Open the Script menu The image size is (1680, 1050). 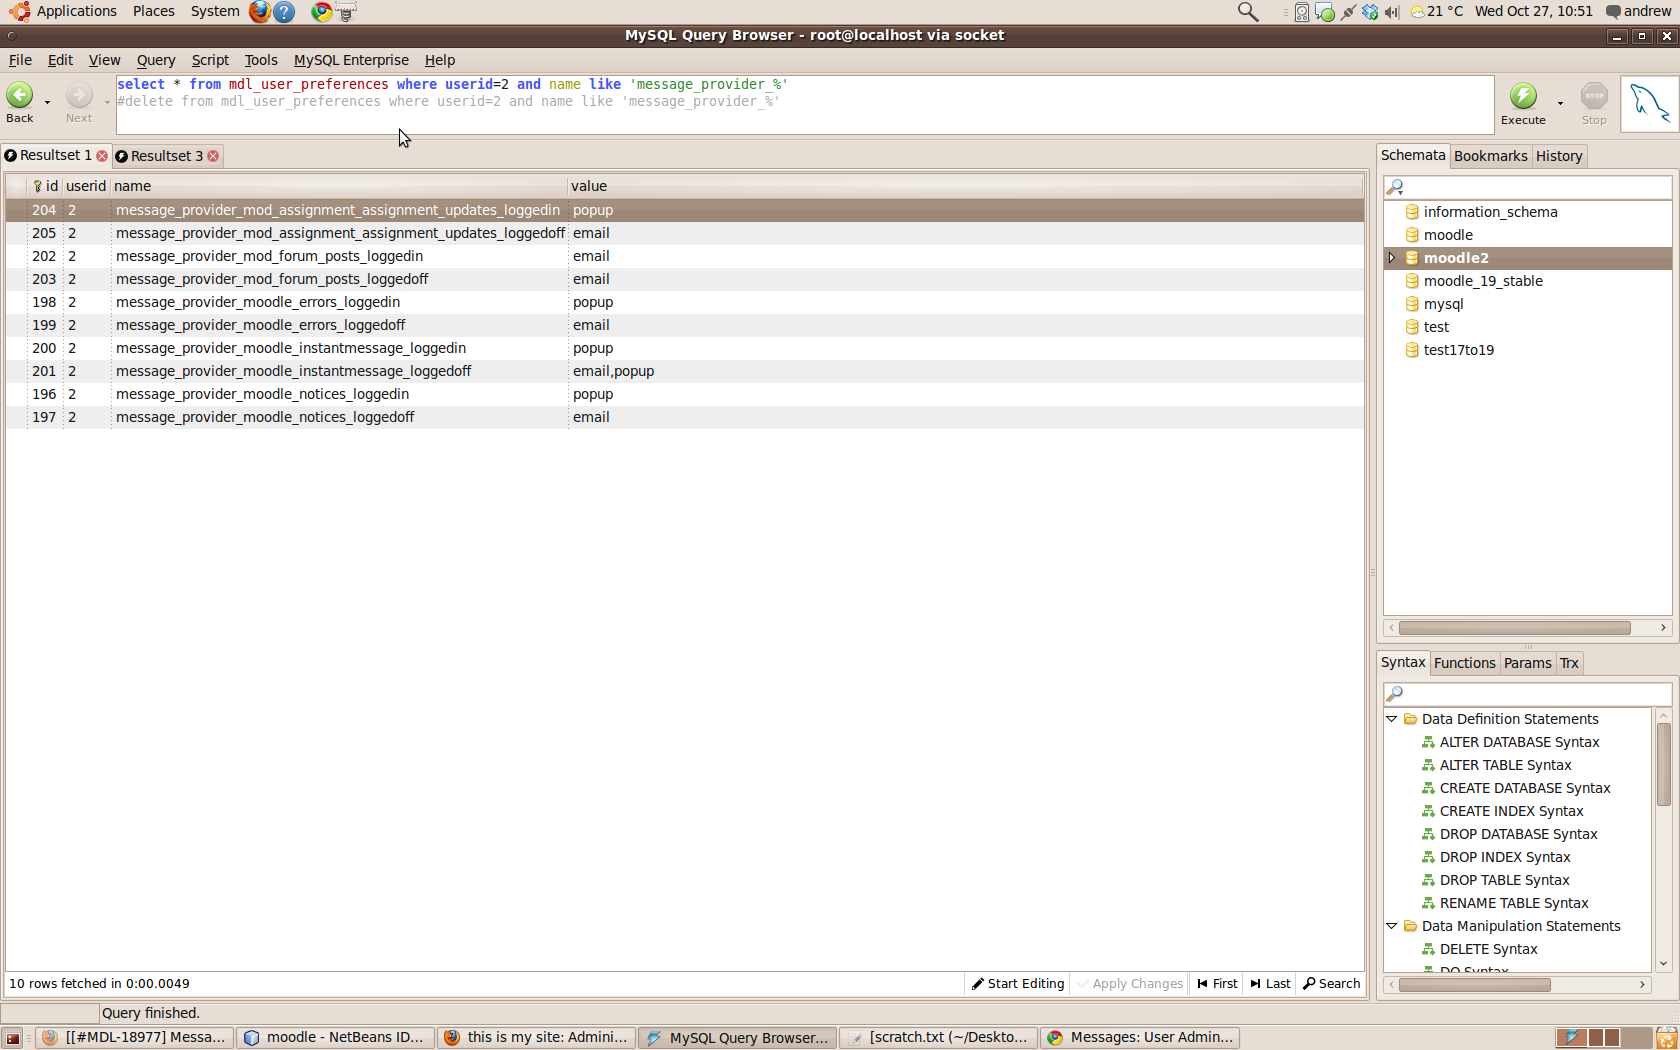pyautogui.click(x=210, y=60)
